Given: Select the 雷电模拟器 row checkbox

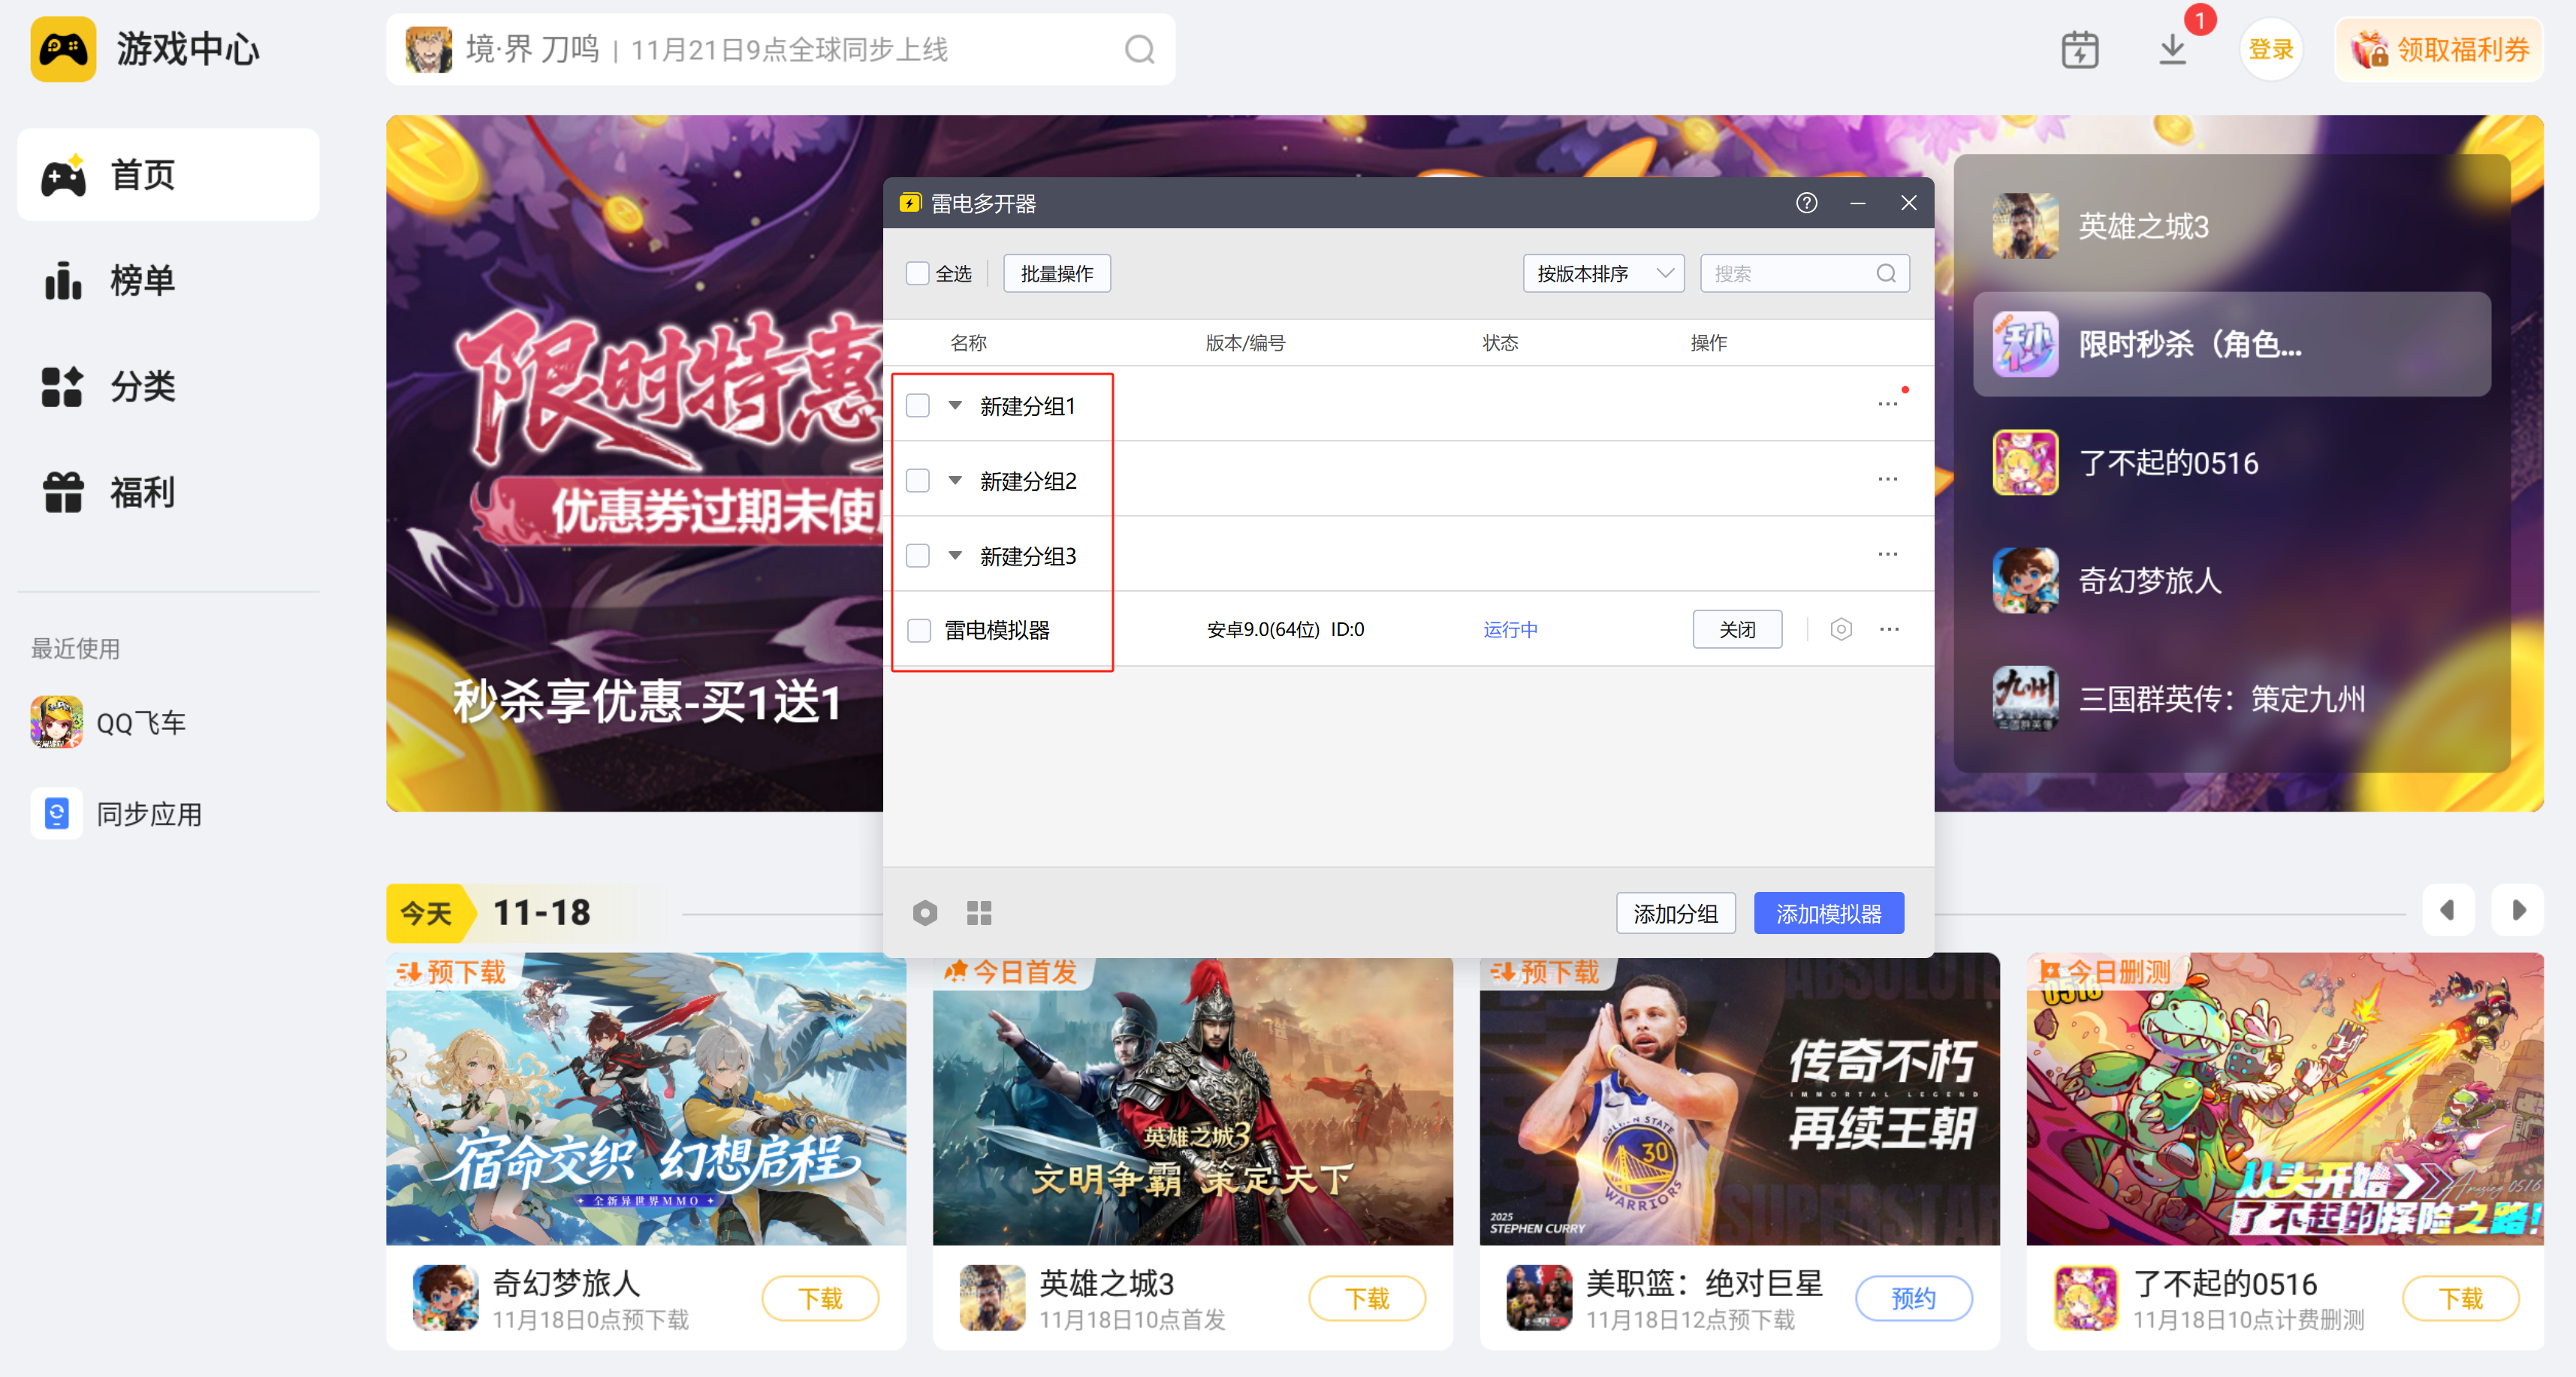Looking at the screenshot, I should 918,630.
